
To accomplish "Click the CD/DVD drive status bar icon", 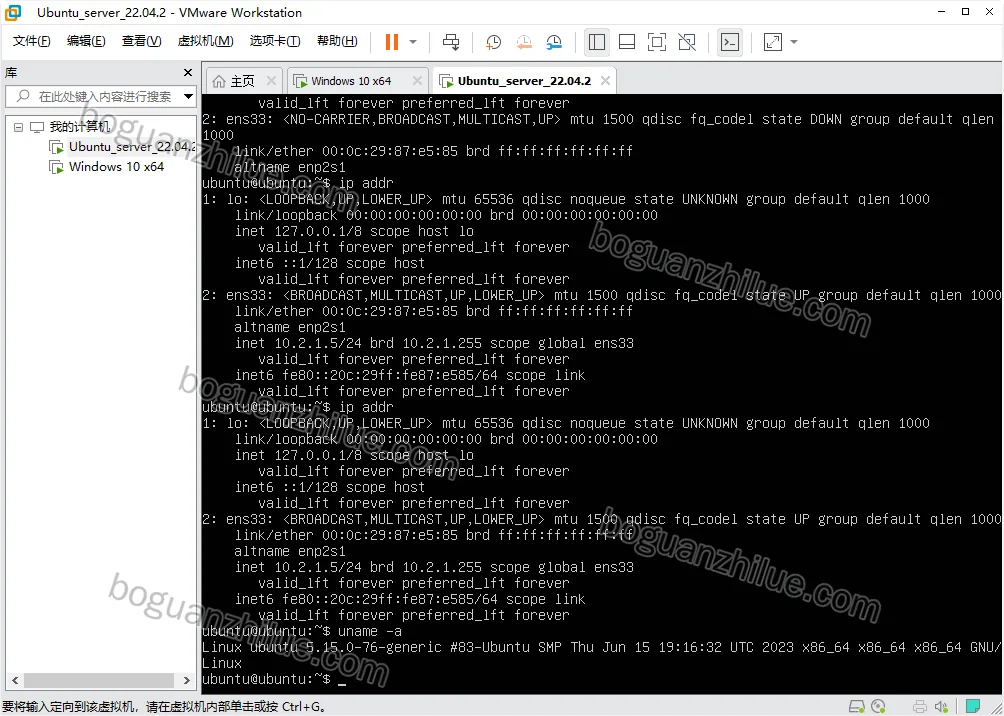I will (x=879, y=706).
